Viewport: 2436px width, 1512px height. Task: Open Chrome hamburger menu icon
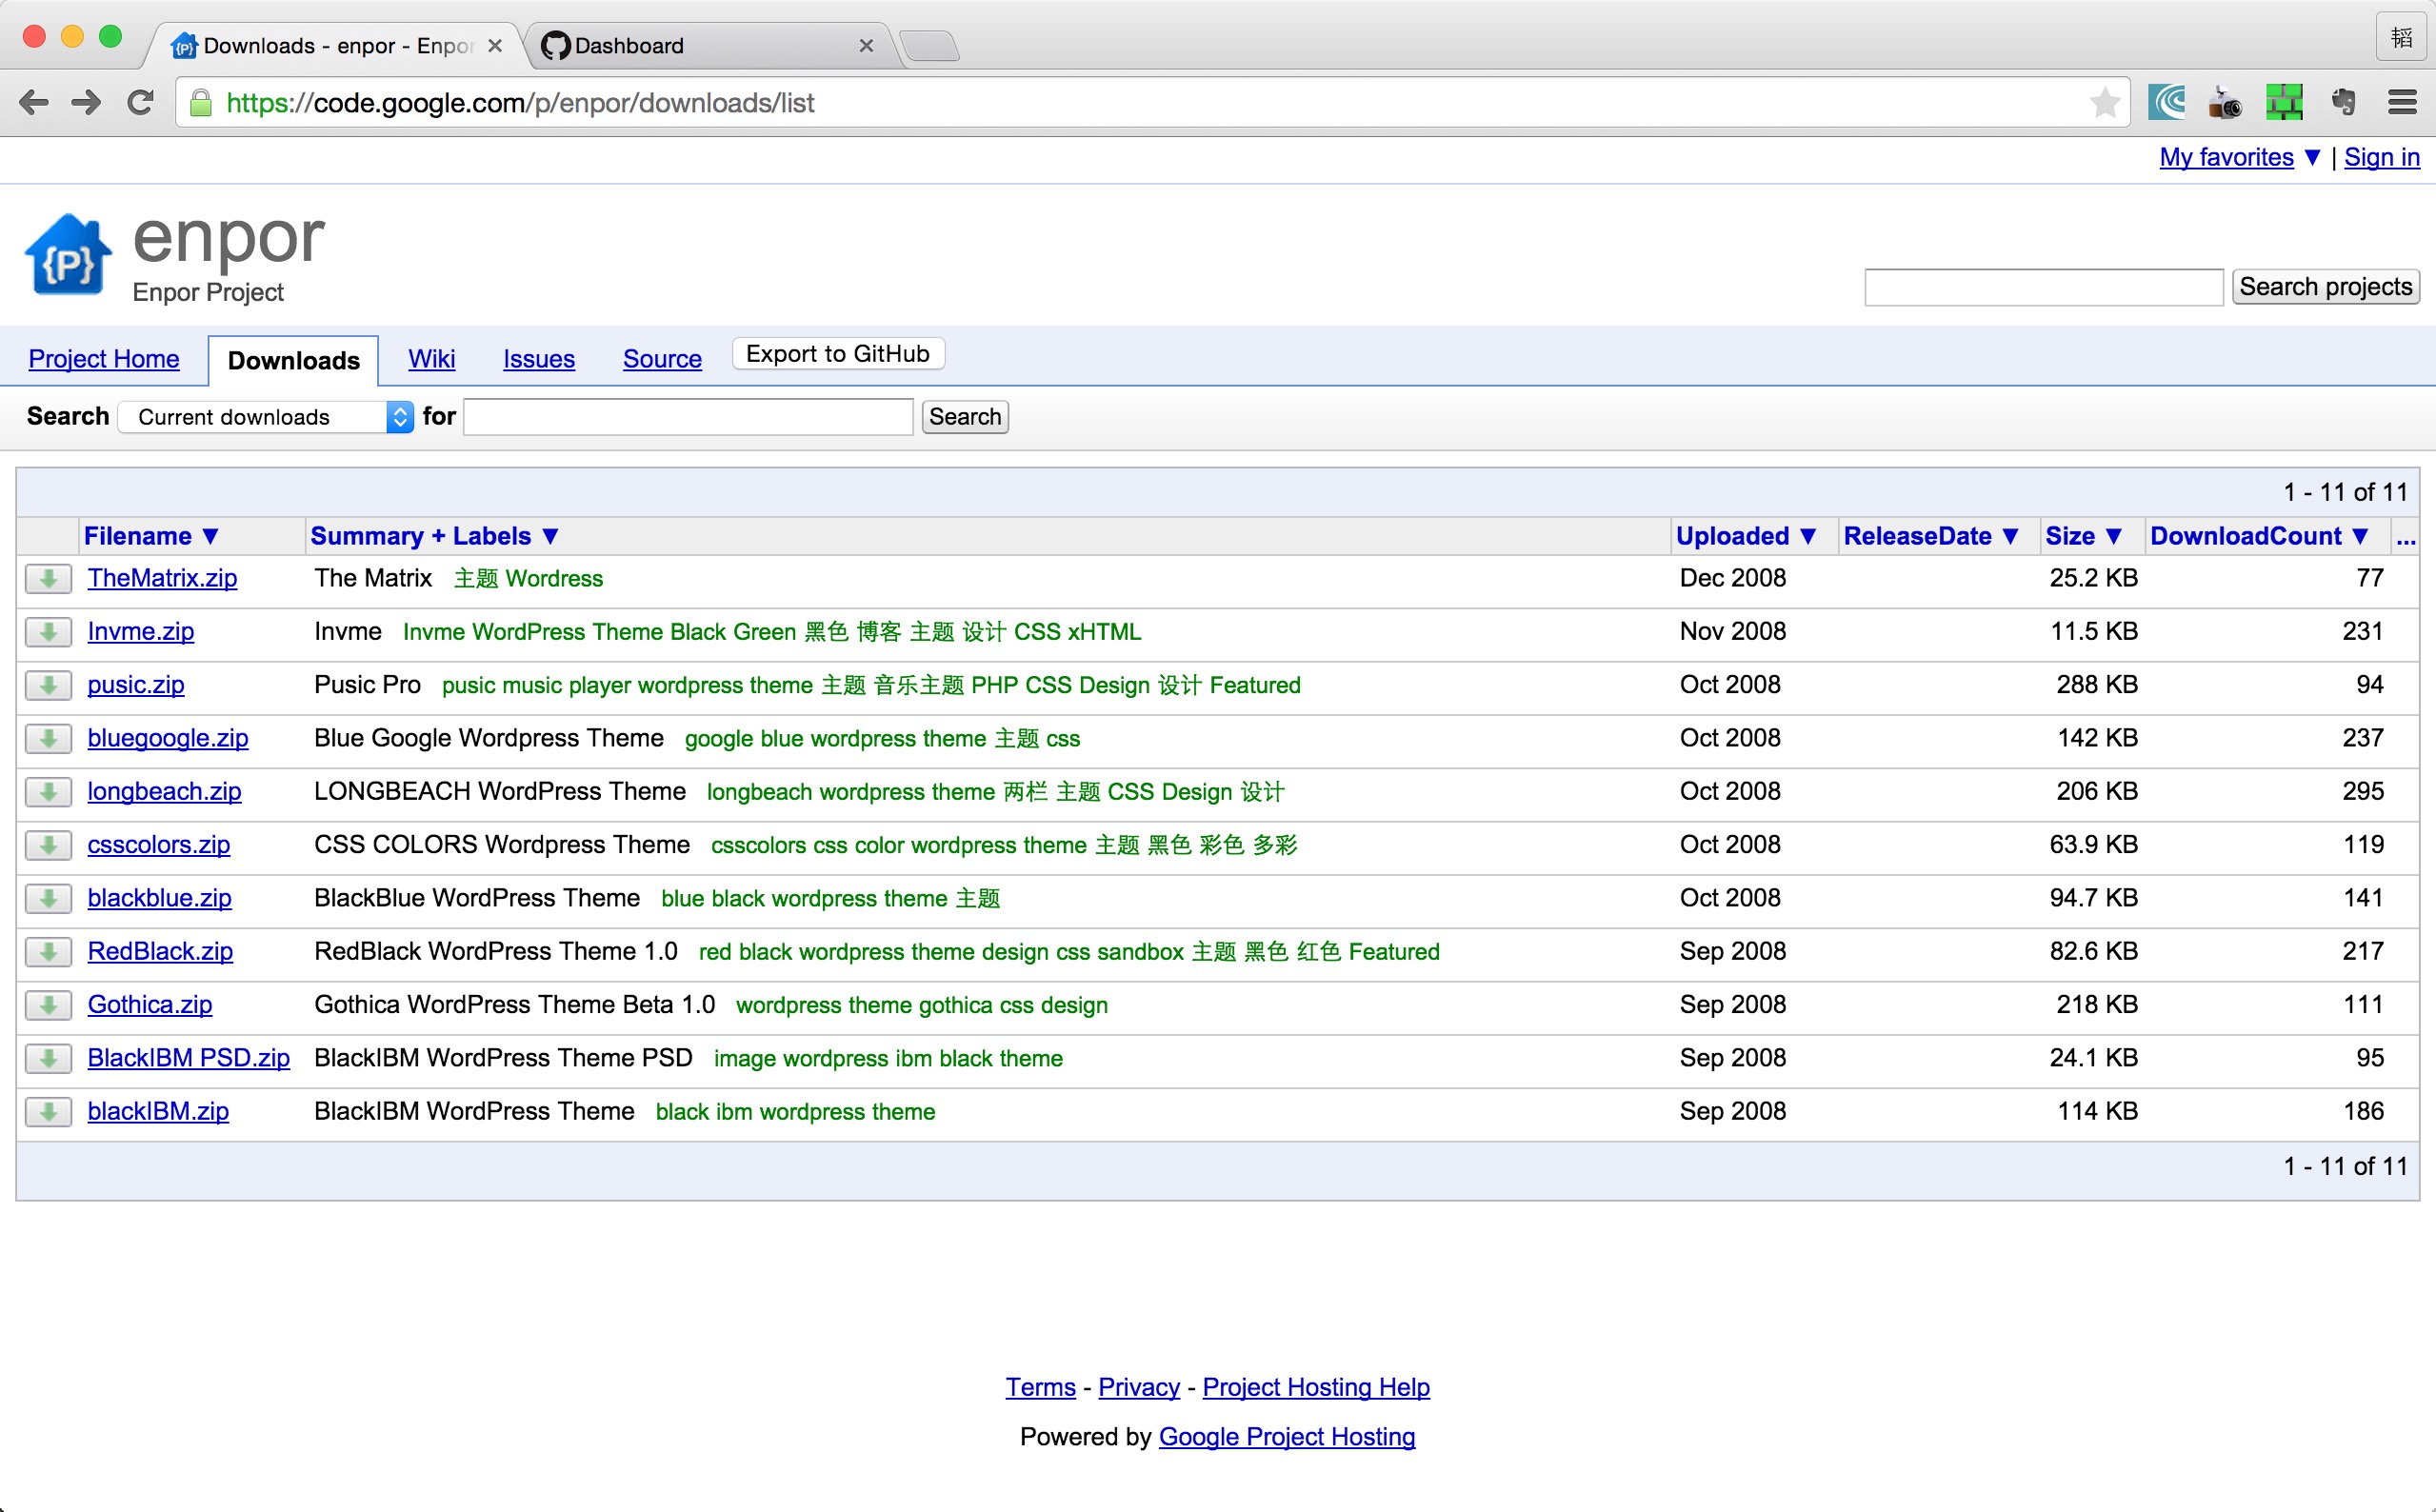(2402, 103)
